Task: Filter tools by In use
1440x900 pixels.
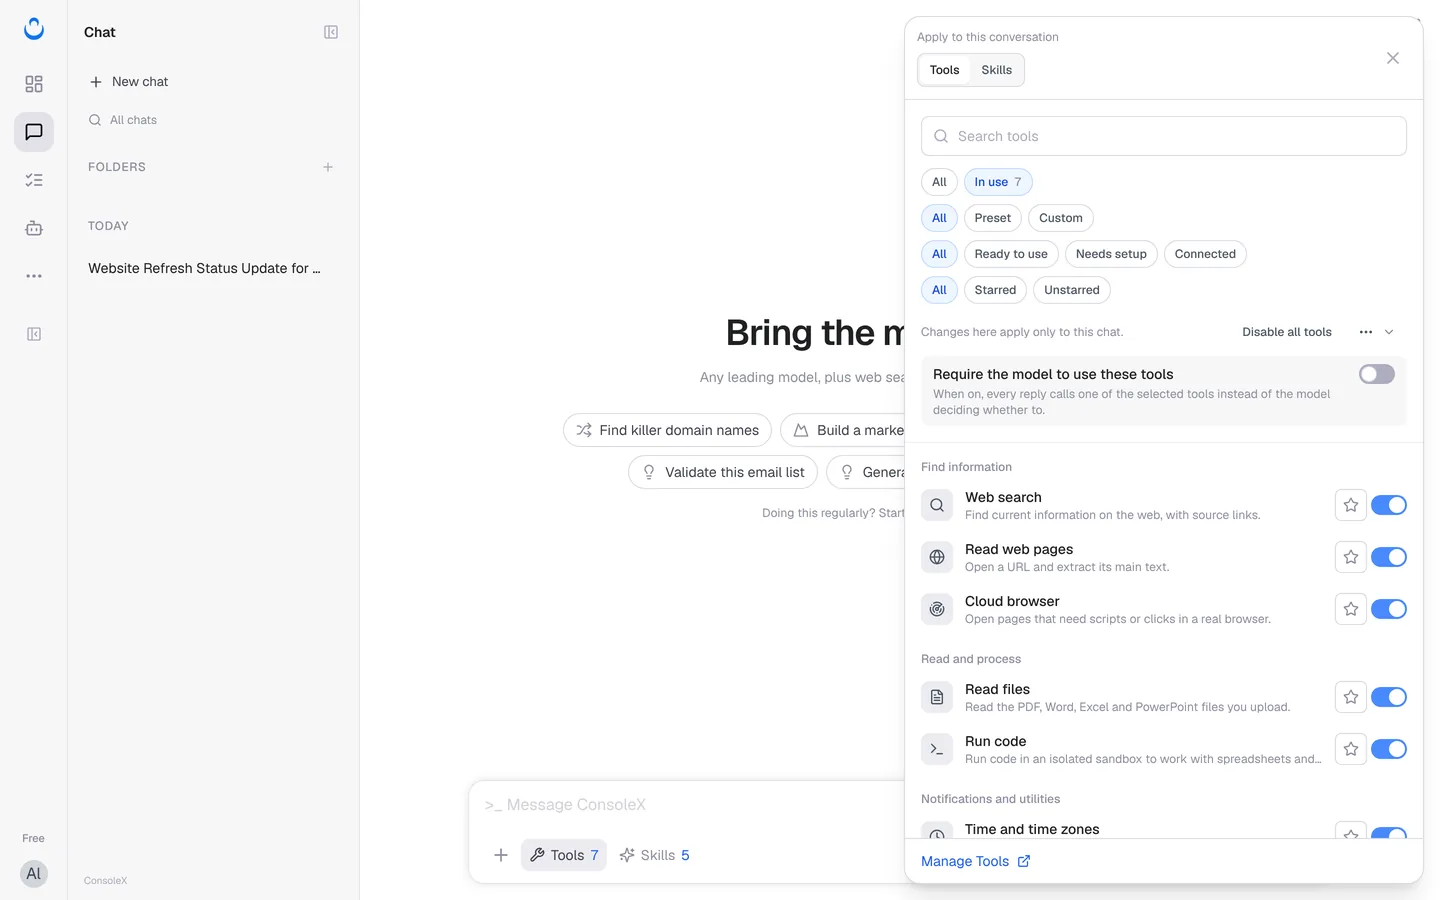Action: [x=998, y=182]
